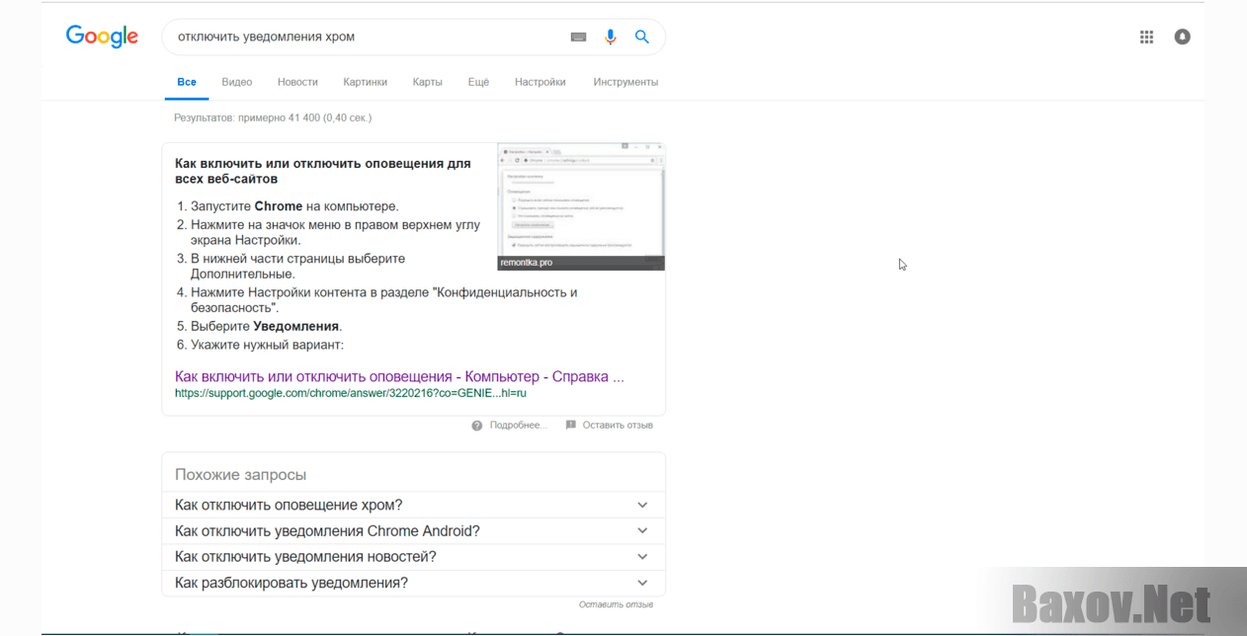Switch to the Картинки tab
The width and height of the screenshot is (1247, 636).
click(x=365, y=82)
